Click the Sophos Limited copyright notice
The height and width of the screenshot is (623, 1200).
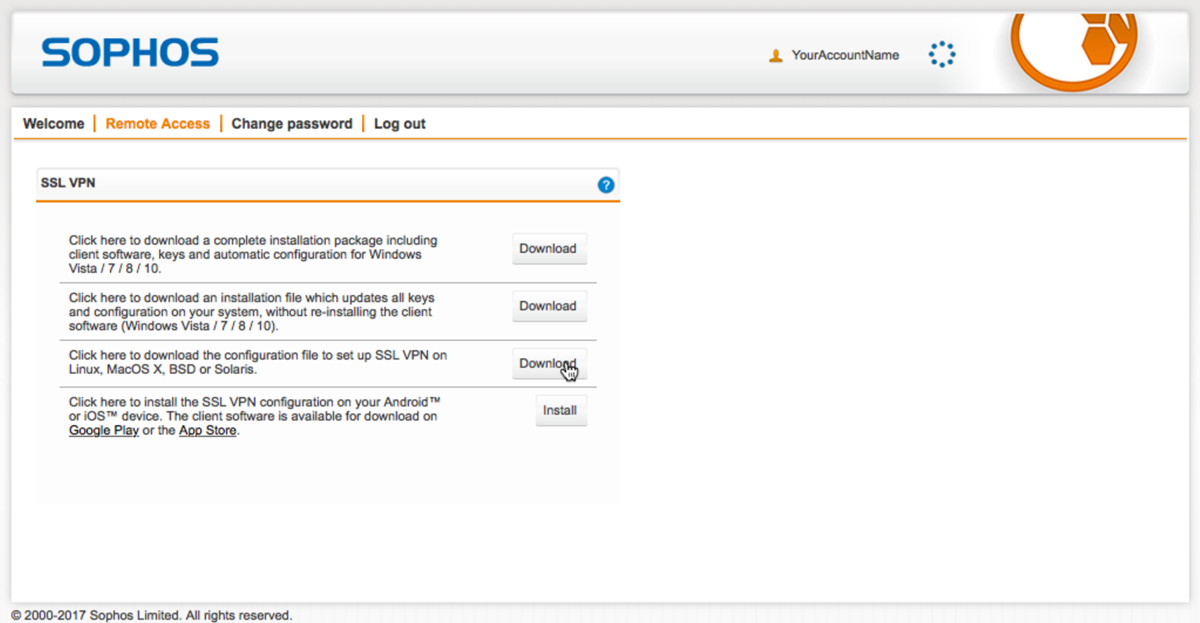pyautogui.click(x=152, y=615)
